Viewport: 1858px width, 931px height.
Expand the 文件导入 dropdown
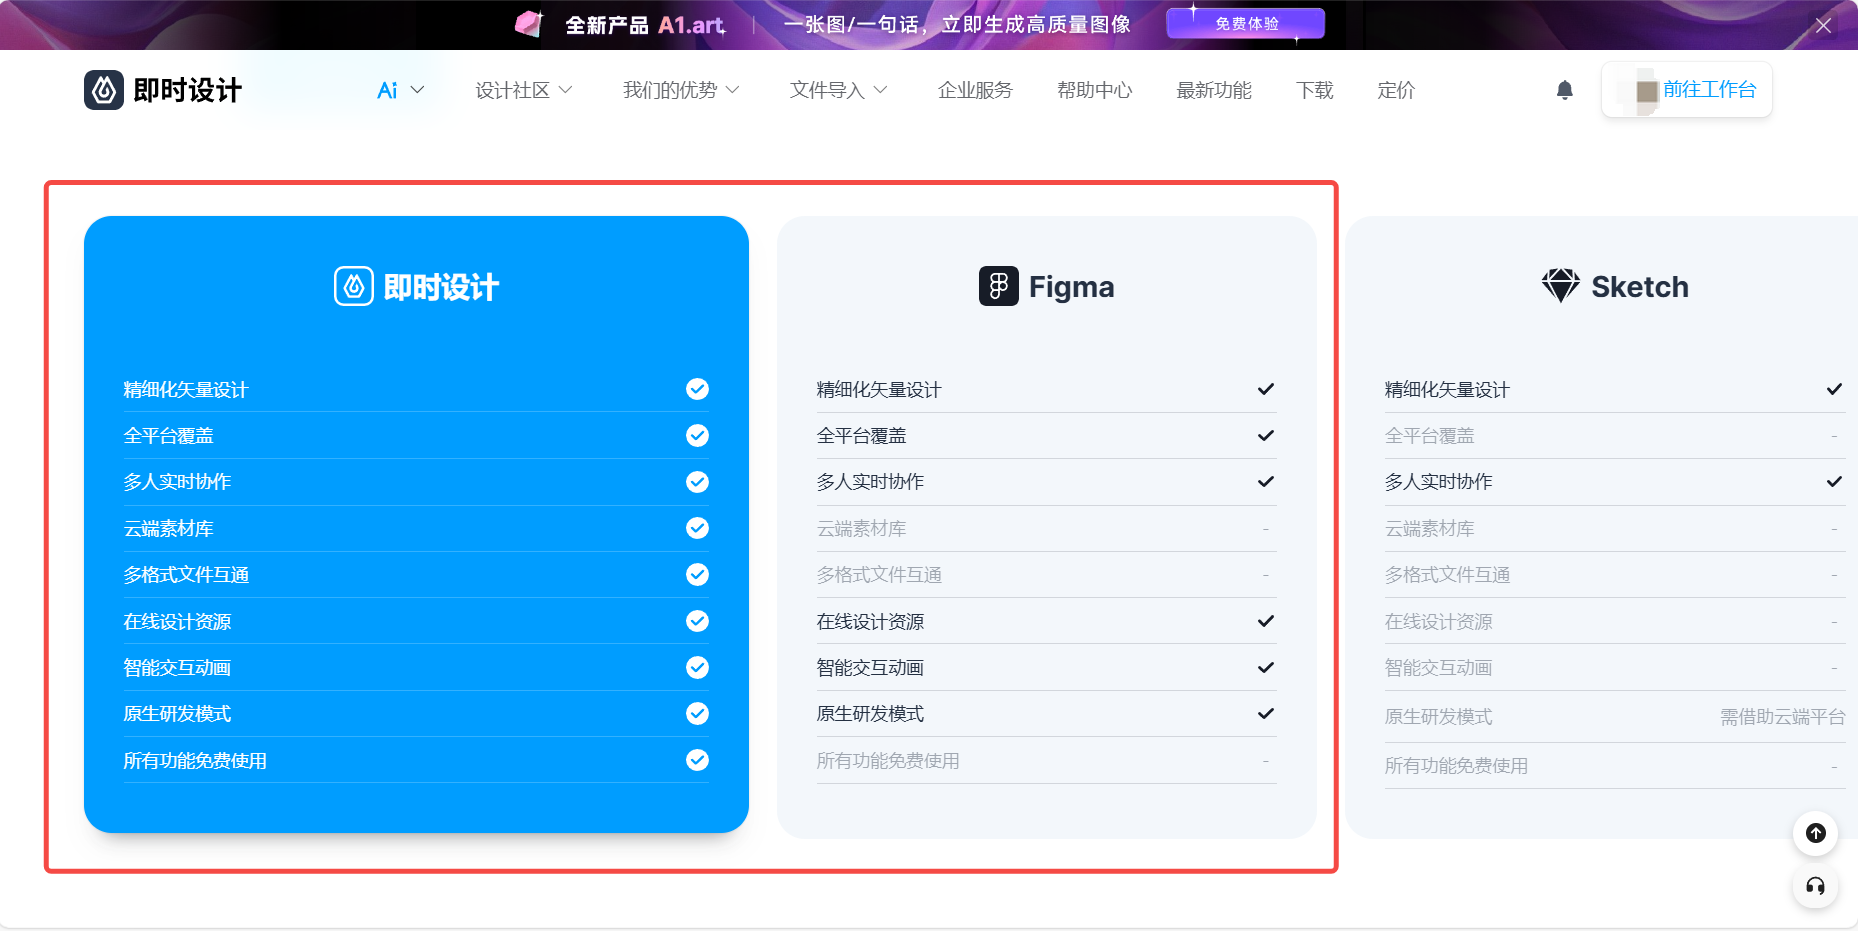(x=838, y=90)
